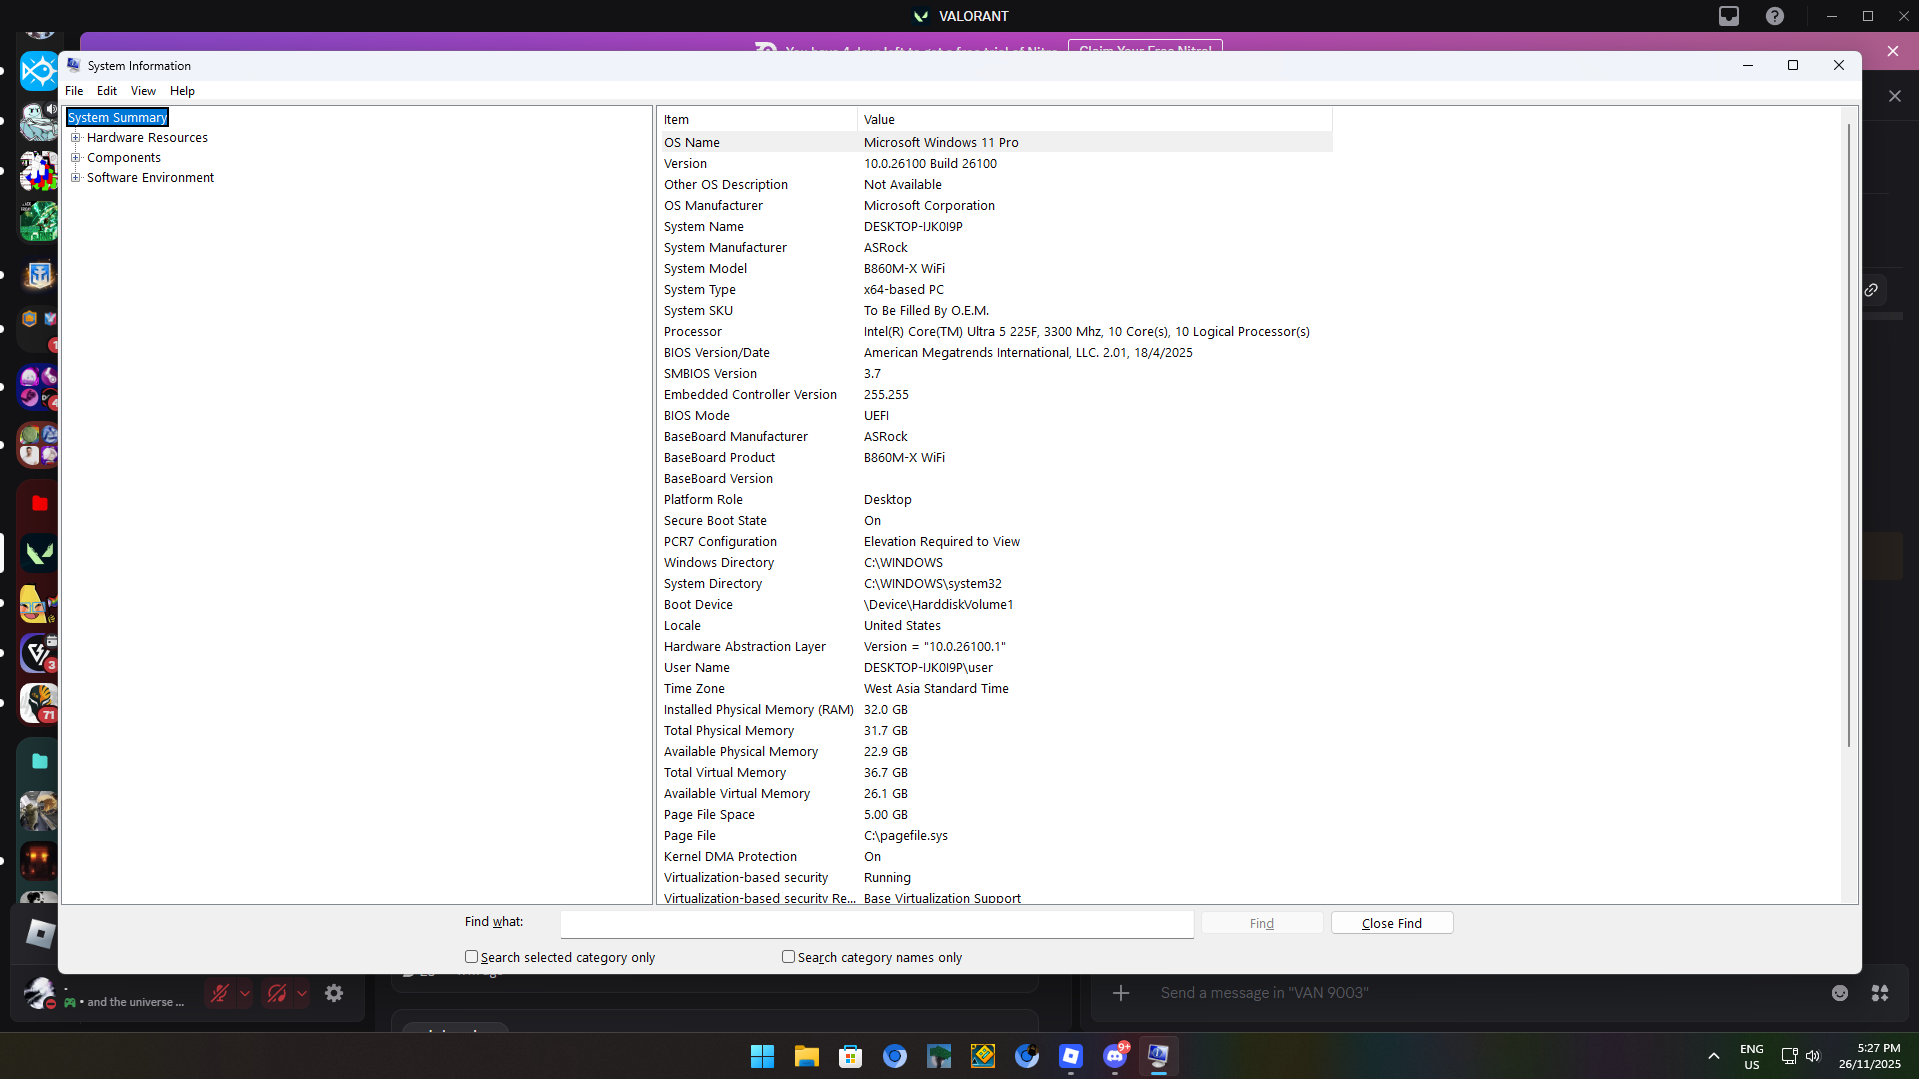Open the Discord apps launcher icon
The width and height of the screenshot is (1919, 1079).
[1880, 993]
